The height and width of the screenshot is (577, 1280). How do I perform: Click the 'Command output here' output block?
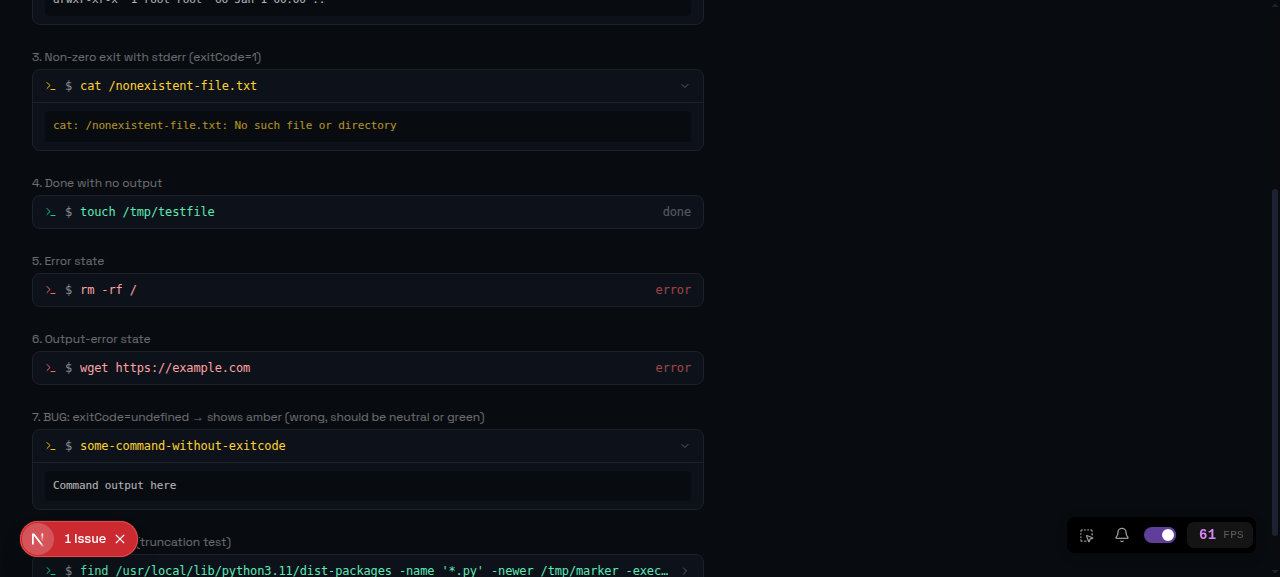click(x=368, y=486)
